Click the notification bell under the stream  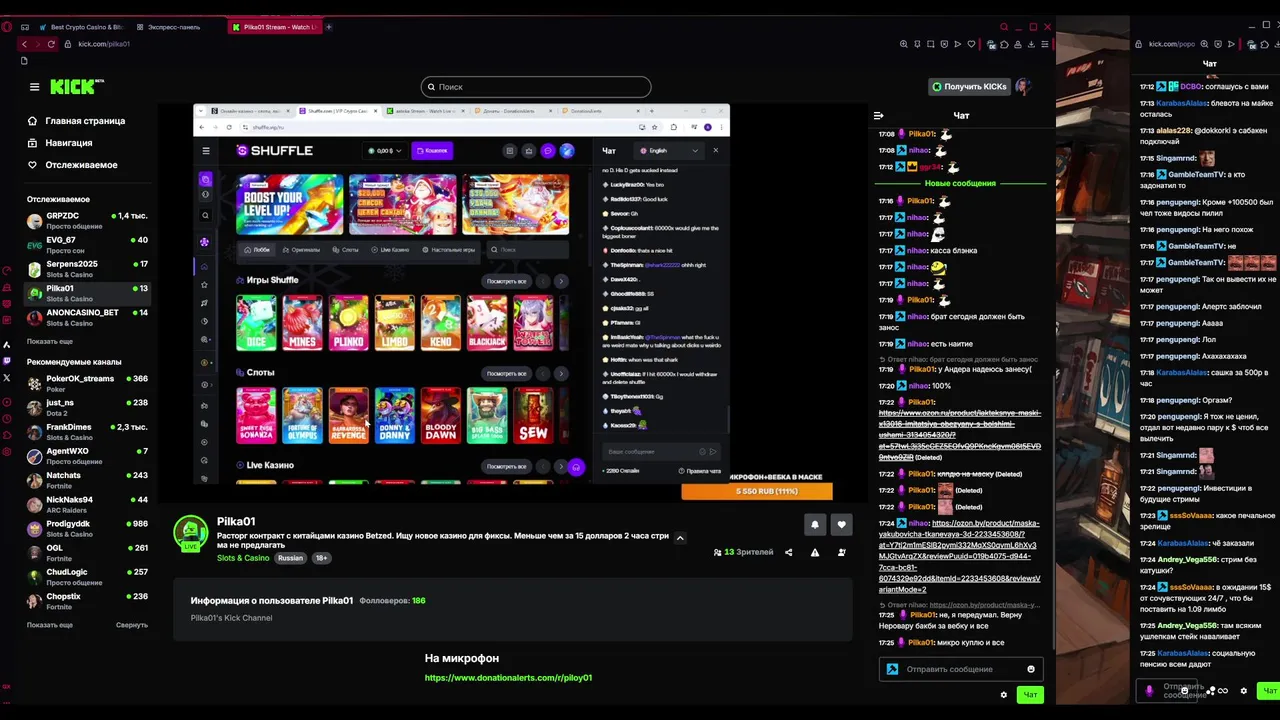(815, 524)
